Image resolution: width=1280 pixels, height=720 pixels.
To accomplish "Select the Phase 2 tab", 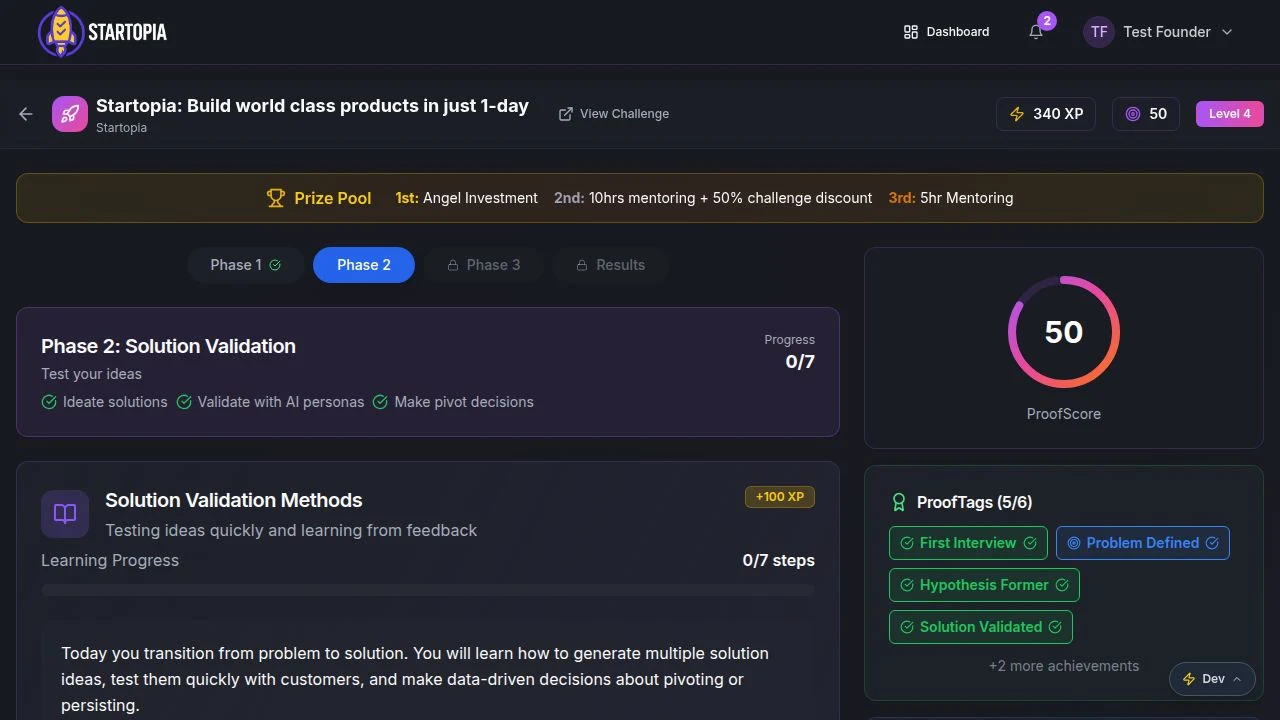I will click(364, 265).
